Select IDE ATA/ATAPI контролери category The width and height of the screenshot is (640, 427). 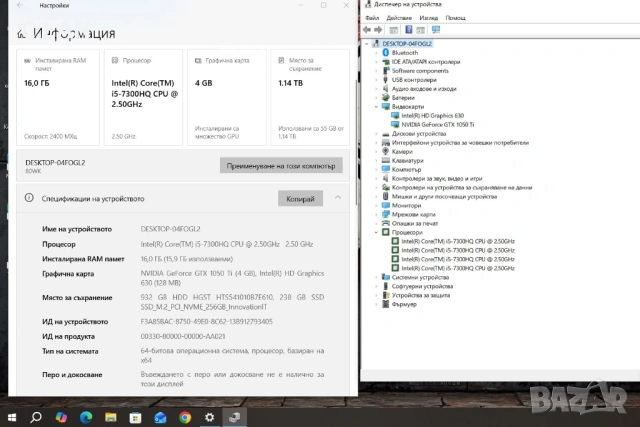[x=426, y=62]
